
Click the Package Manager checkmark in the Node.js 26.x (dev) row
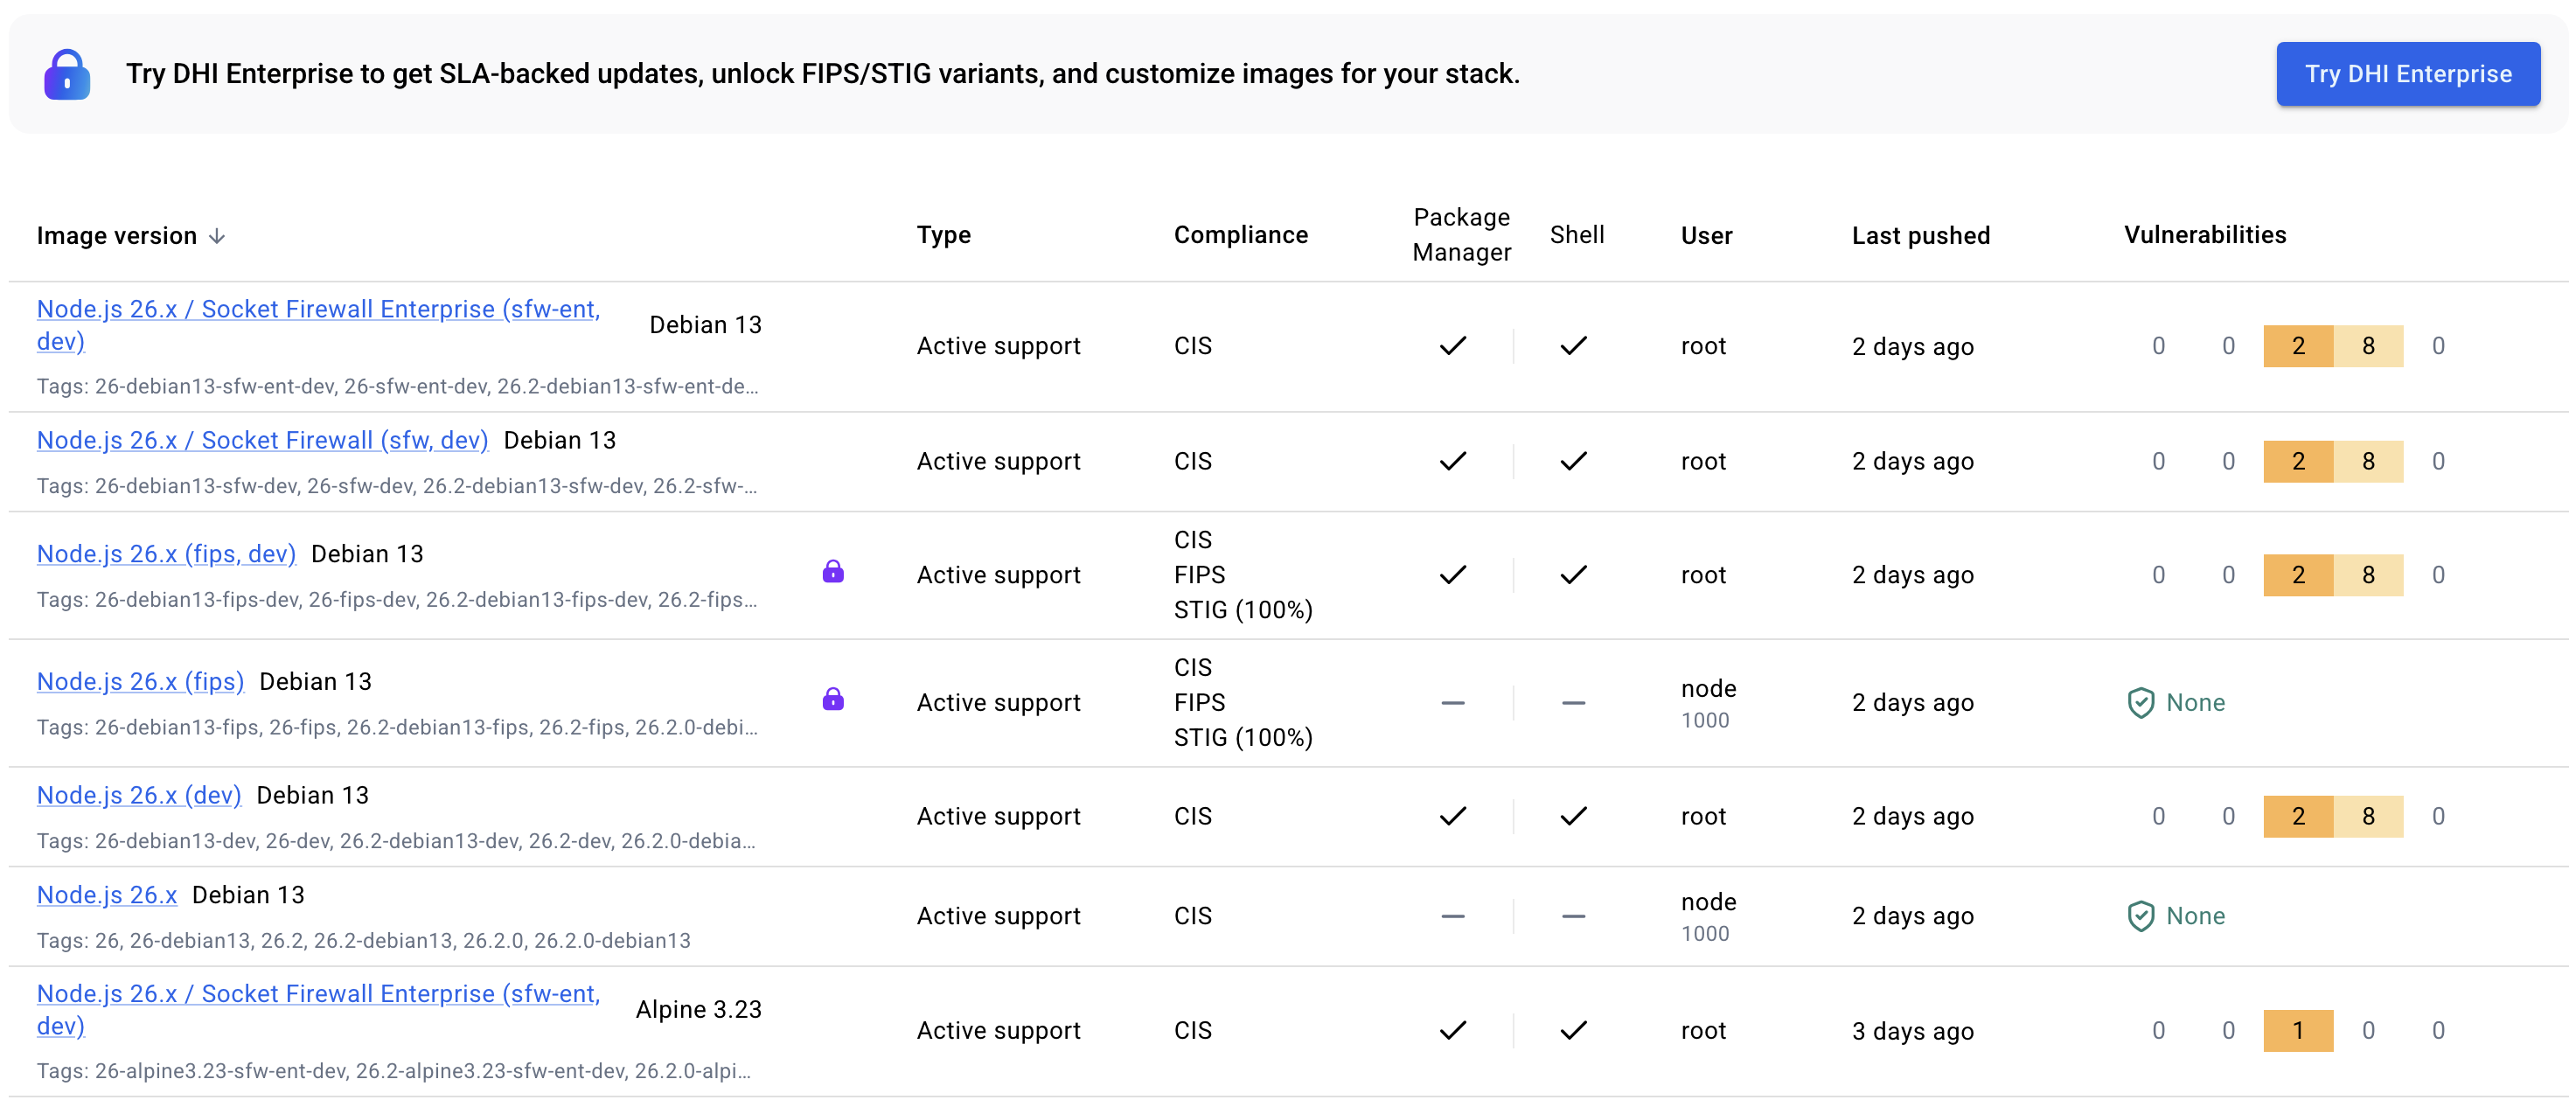pos(1453,816)
